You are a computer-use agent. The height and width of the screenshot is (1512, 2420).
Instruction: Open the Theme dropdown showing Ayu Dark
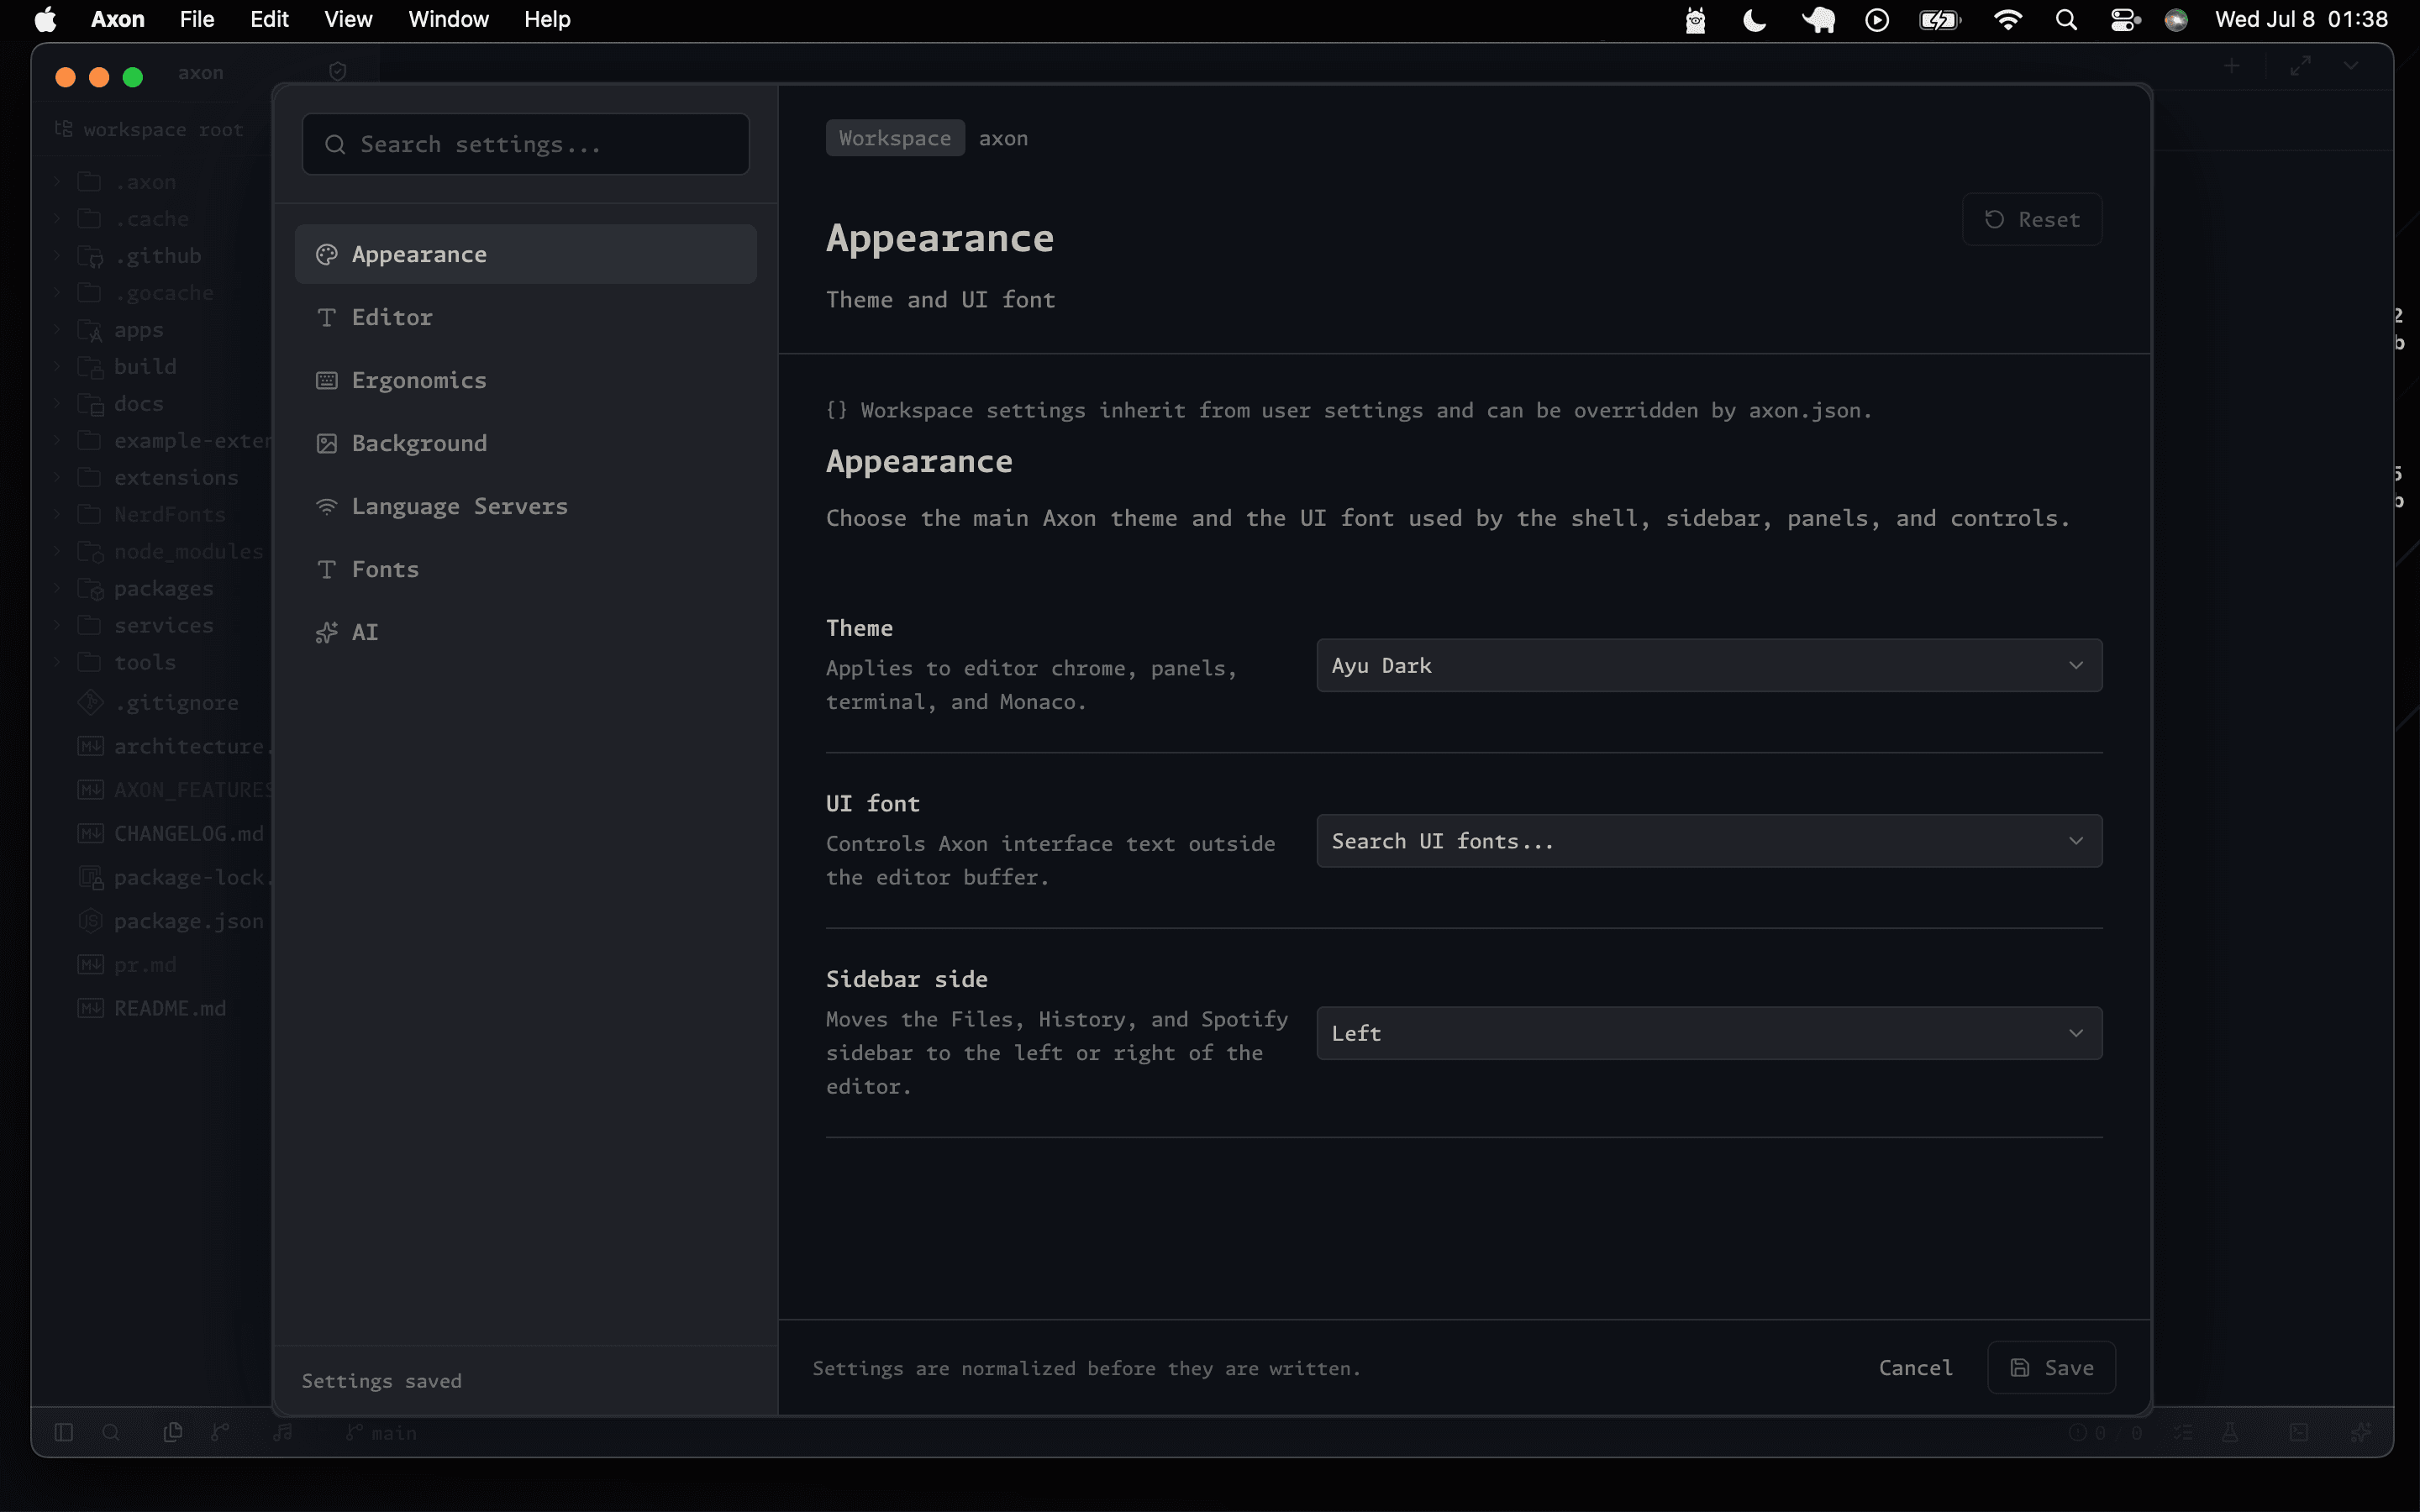tap(1709, 665)
